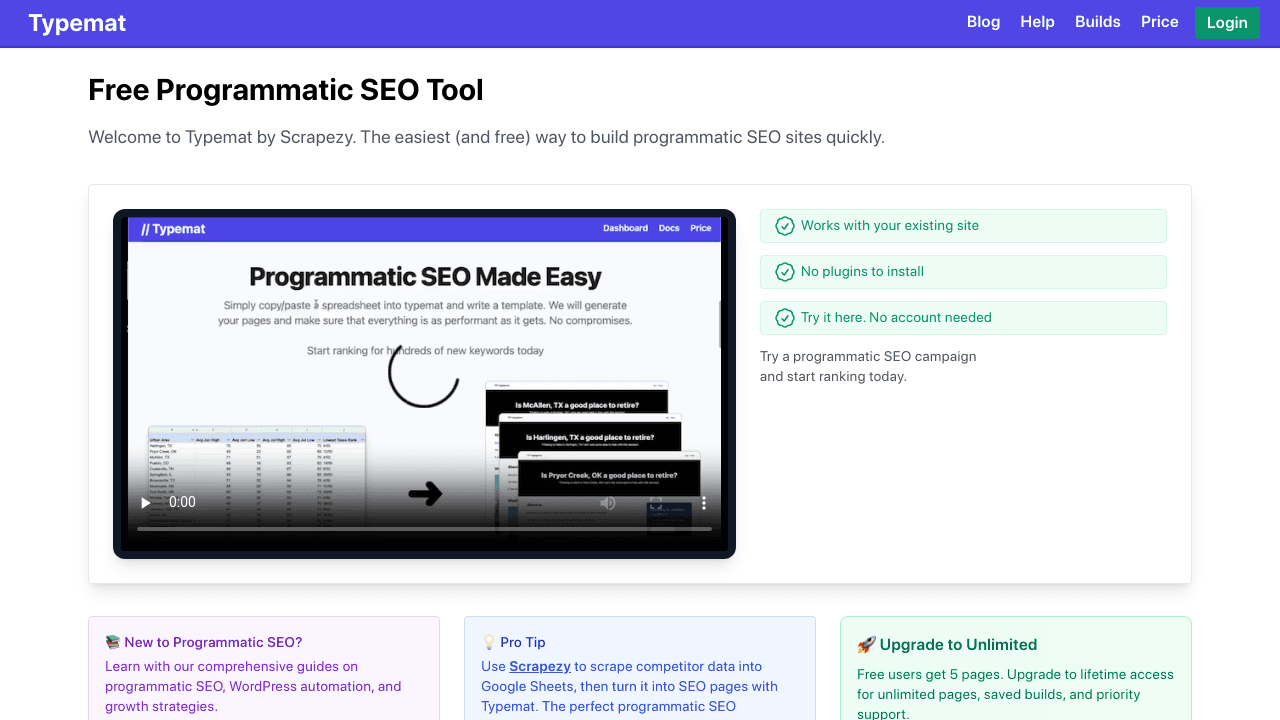Screen dimensions: 1280x720
Task: Click the New to Programmatic SEO? heading
Action: pos(213,643)
